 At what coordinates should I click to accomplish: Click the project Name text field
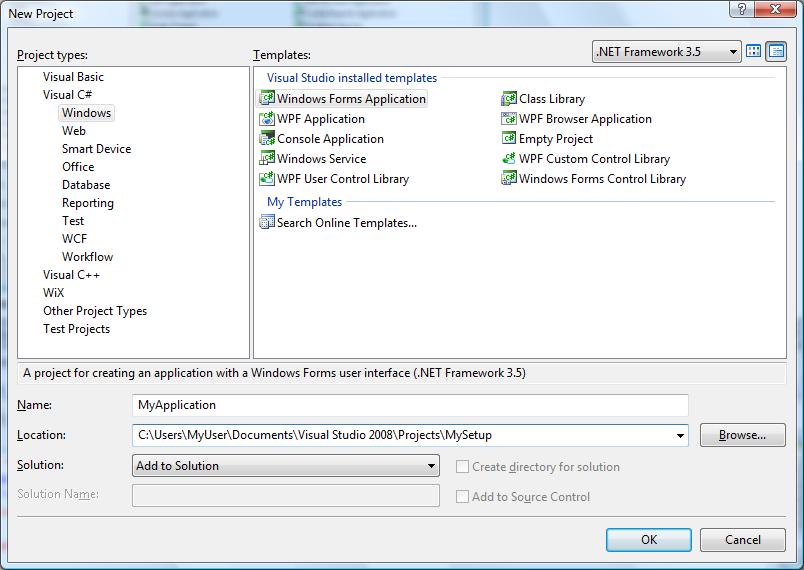pyautogui.click(x=410, y=405)
